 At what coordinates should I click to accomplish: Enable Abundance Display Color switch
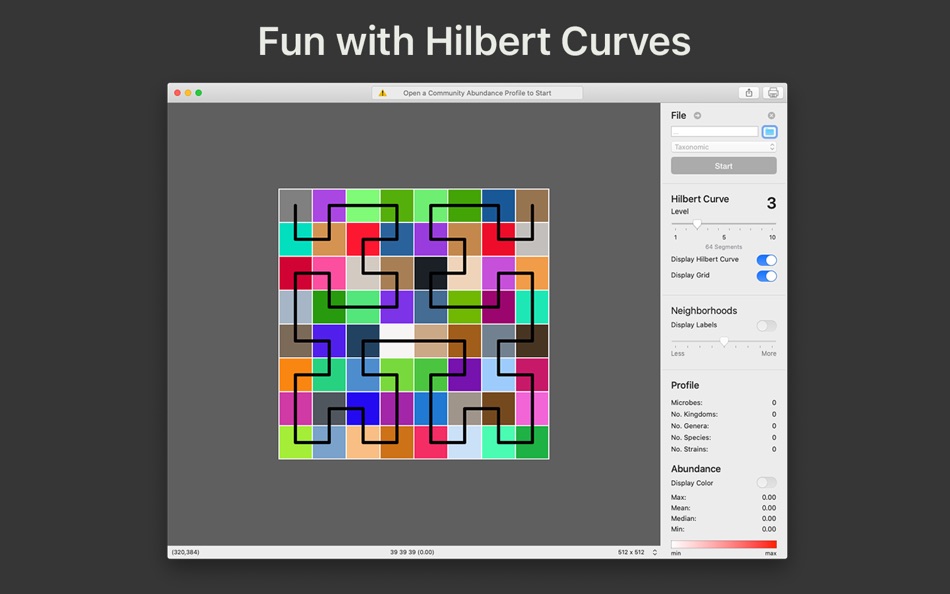click(766, 482)
